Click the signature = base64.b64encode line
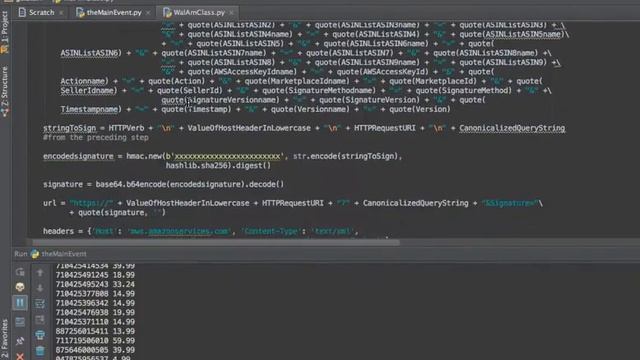 (163, 184)
